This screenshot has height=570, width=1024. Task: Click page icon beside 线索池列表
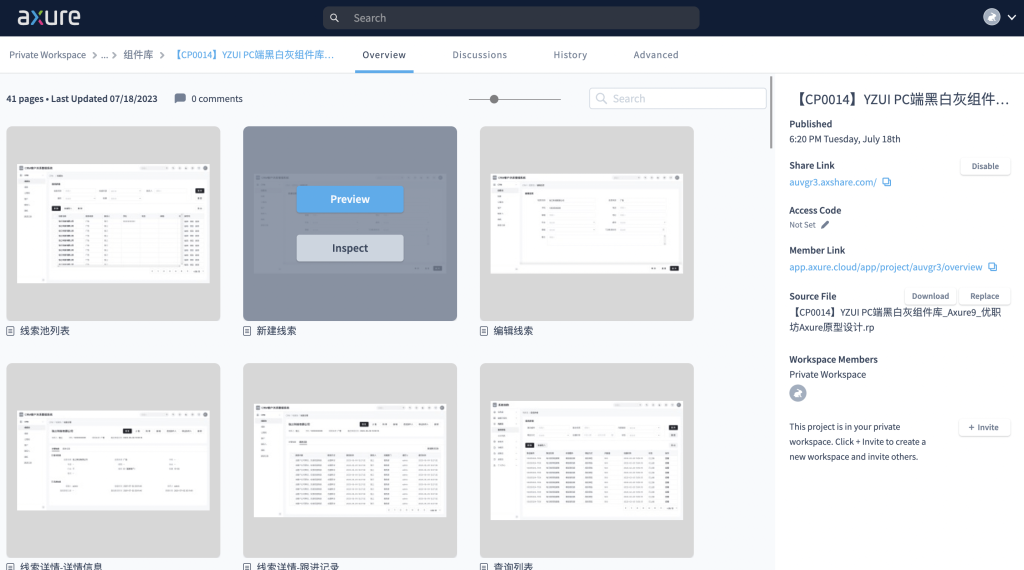[11, 331]
